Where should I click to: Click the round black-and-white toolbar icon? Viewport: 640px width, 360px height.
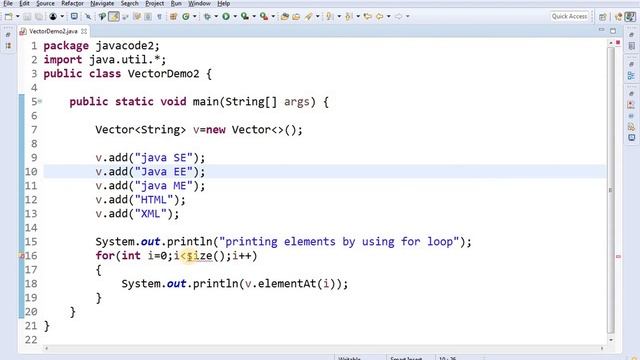[x=53, y=16]
